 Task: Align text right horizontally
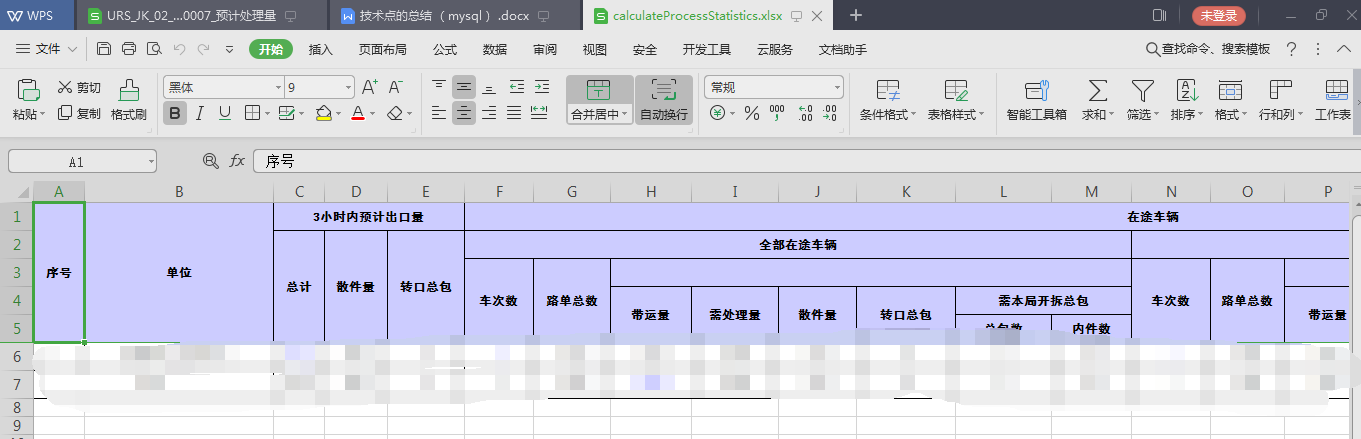(490, 113)
